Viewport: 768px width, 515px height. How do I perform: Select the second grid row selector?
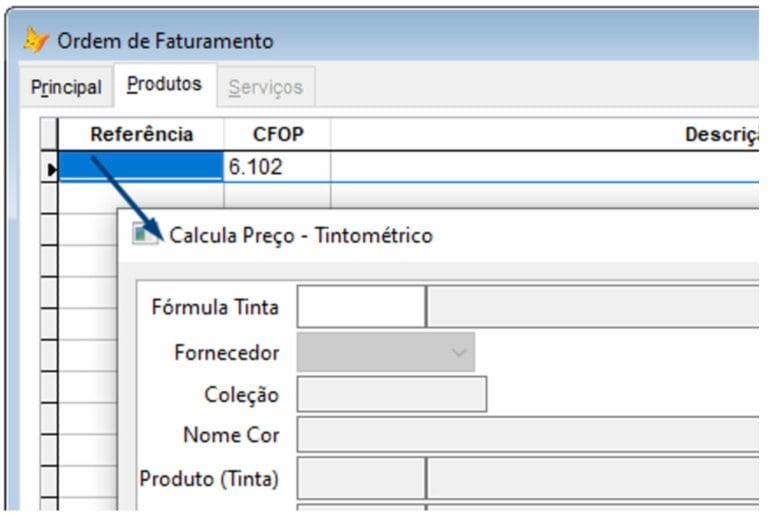[x=49, y=197]
